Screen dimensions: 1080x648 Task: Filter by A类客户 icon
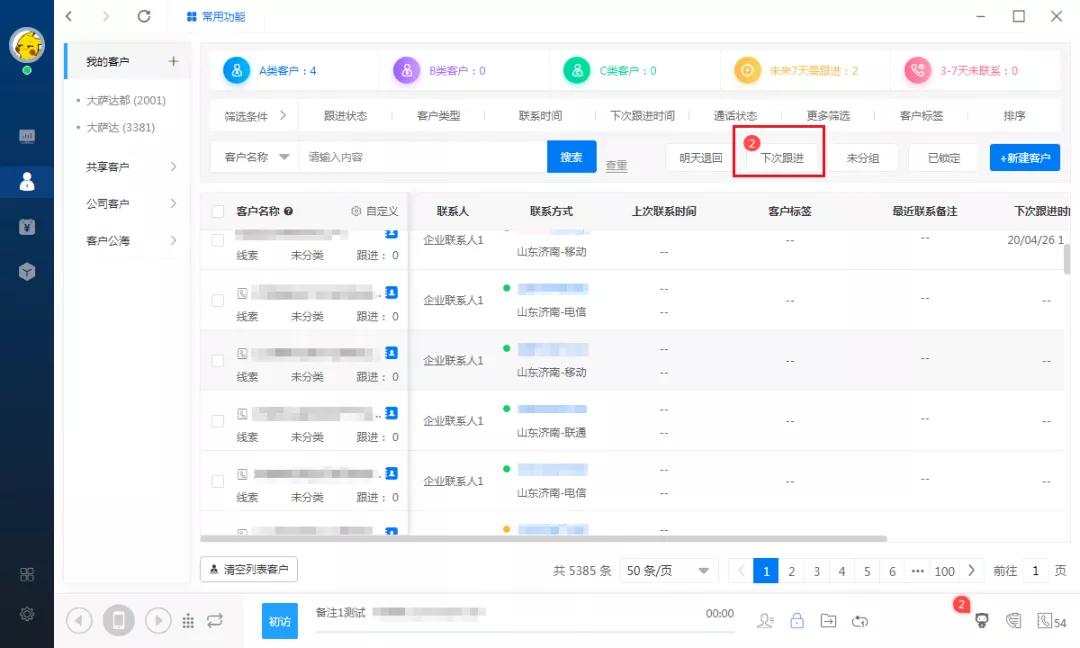(236, 70)
